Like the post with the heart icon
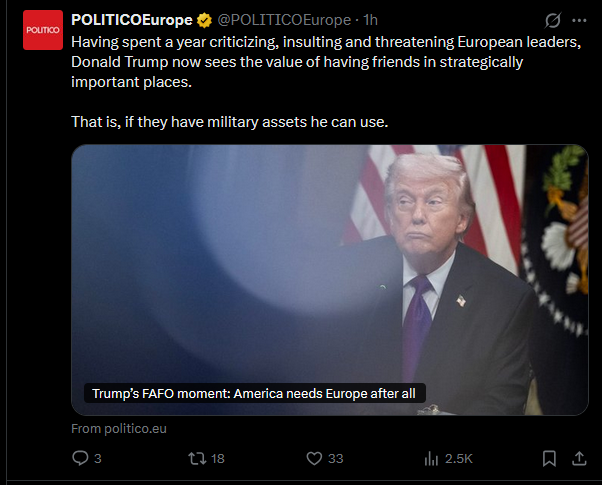Image resolution: width=602 pixels, height=485 pixels. coord(314,458)
